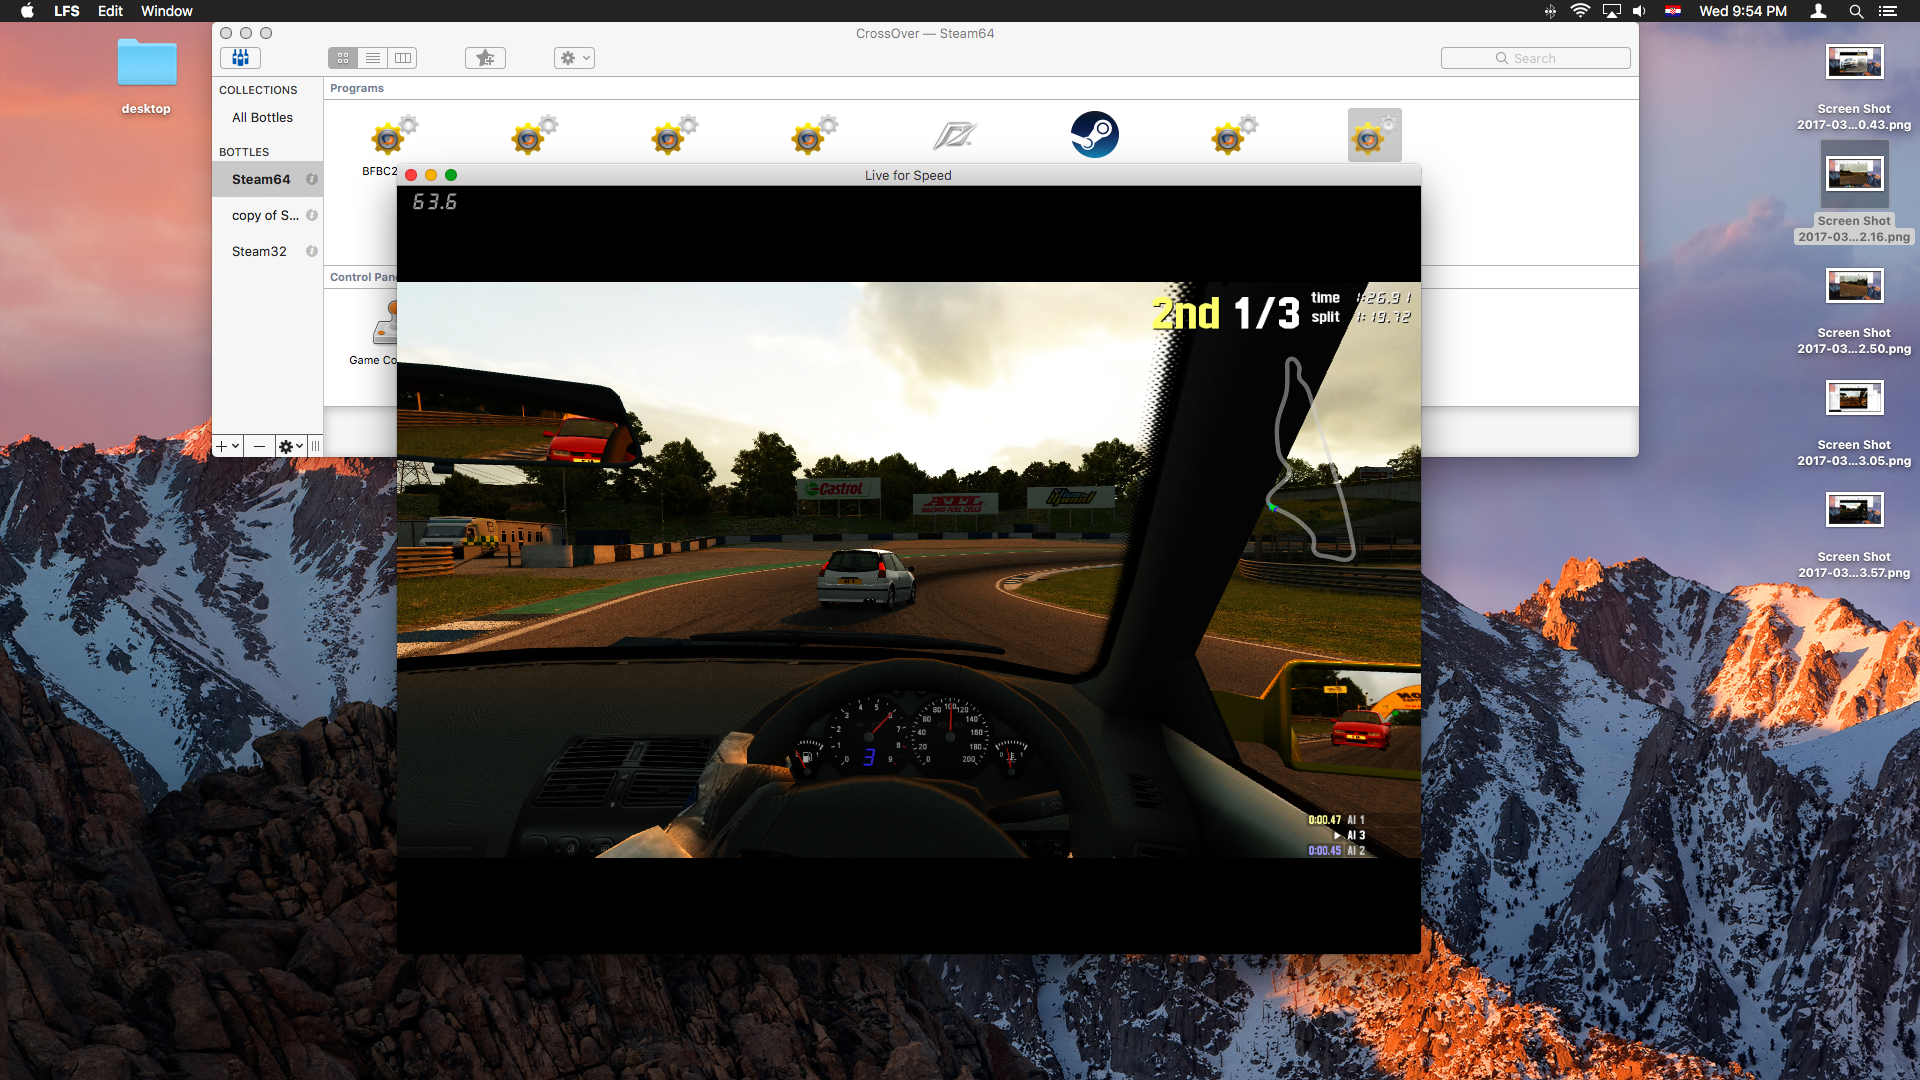Open the add bottle plus dropdown
This screenshot has height=1080, width=1920.
tap(228, 446)
